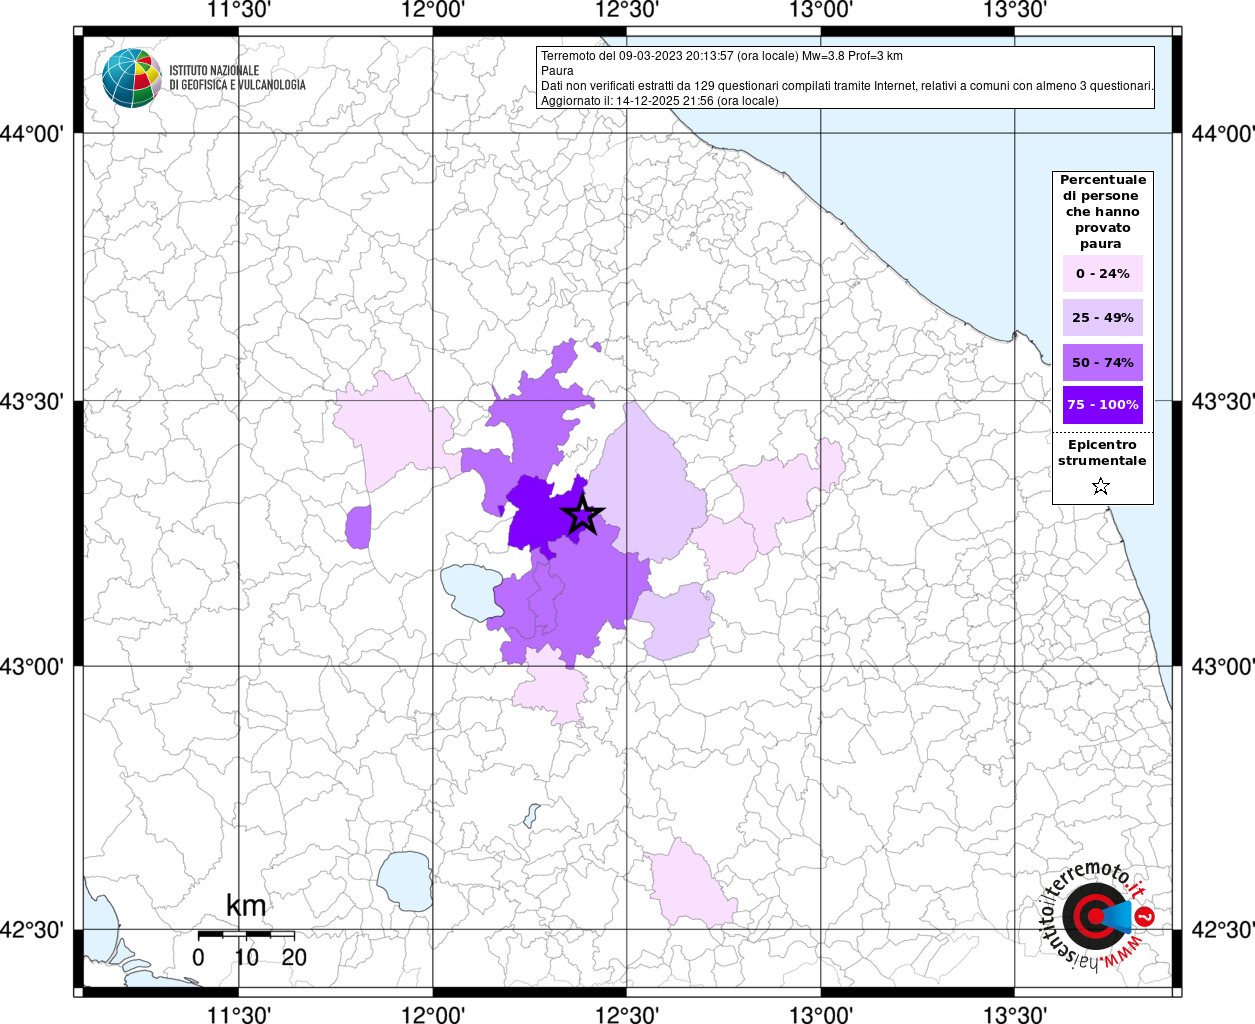This screenshot has width=1255, height=1024.
Task: Click the earthquake info text box
Action: pyautogui.click(x=845, y=77)
